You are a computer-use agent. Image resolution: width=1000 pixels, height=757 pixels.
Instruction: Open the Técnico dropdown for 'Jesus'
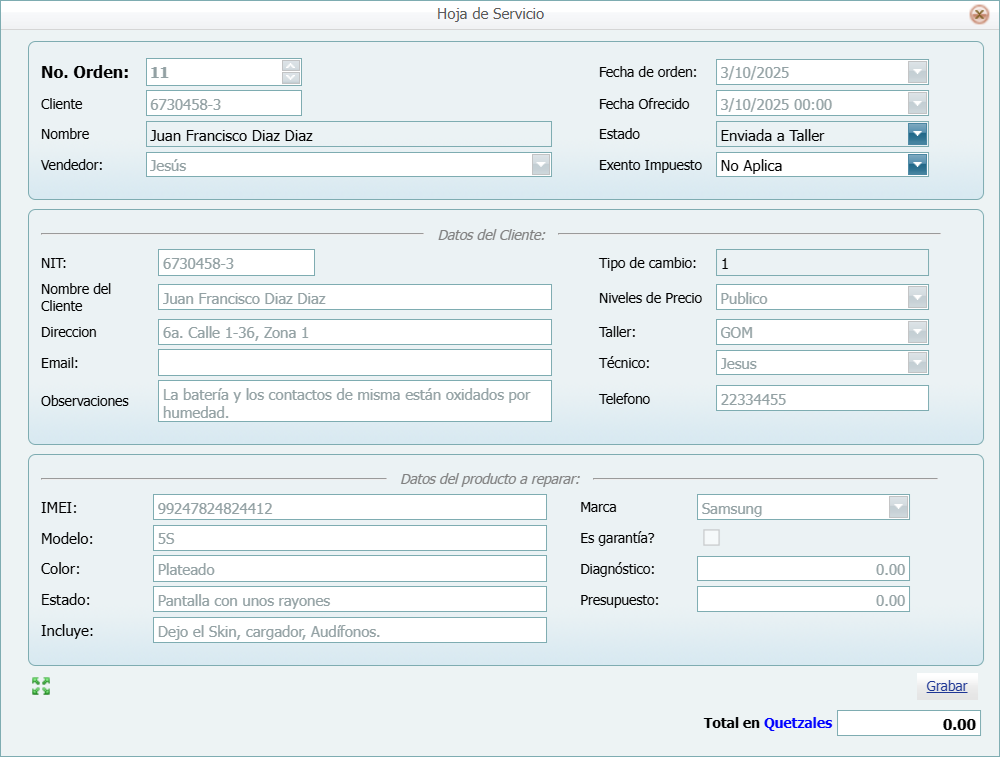point(917,362)
